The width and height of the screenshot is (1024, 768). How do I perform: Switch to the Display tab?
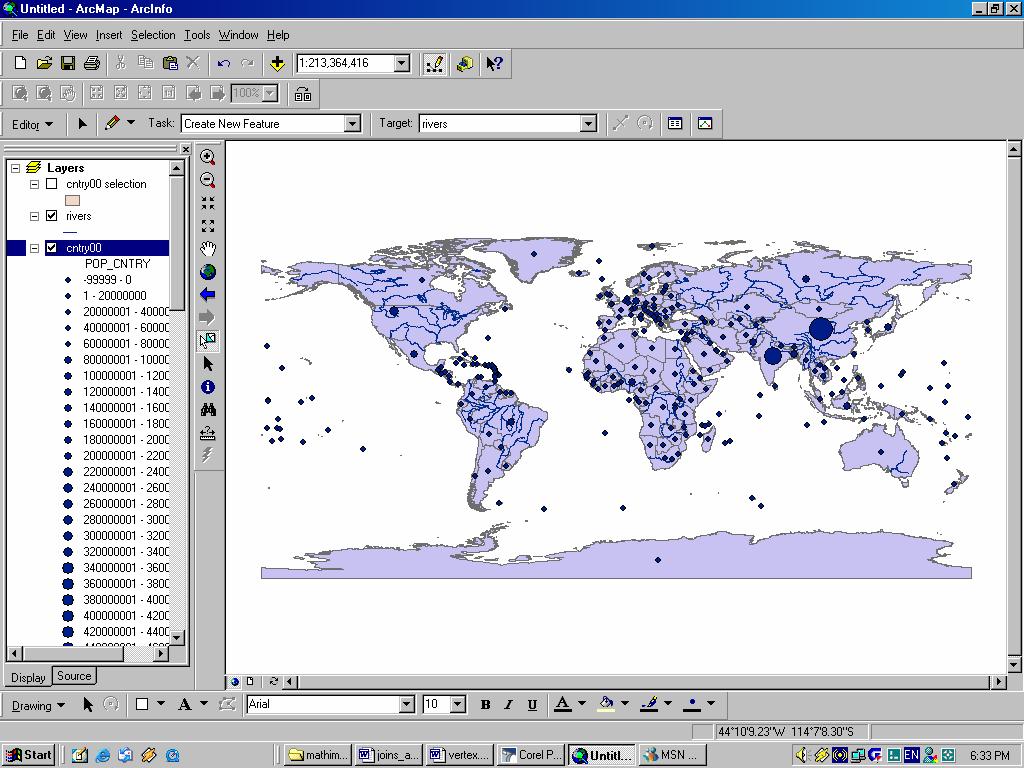pos(28,677)
